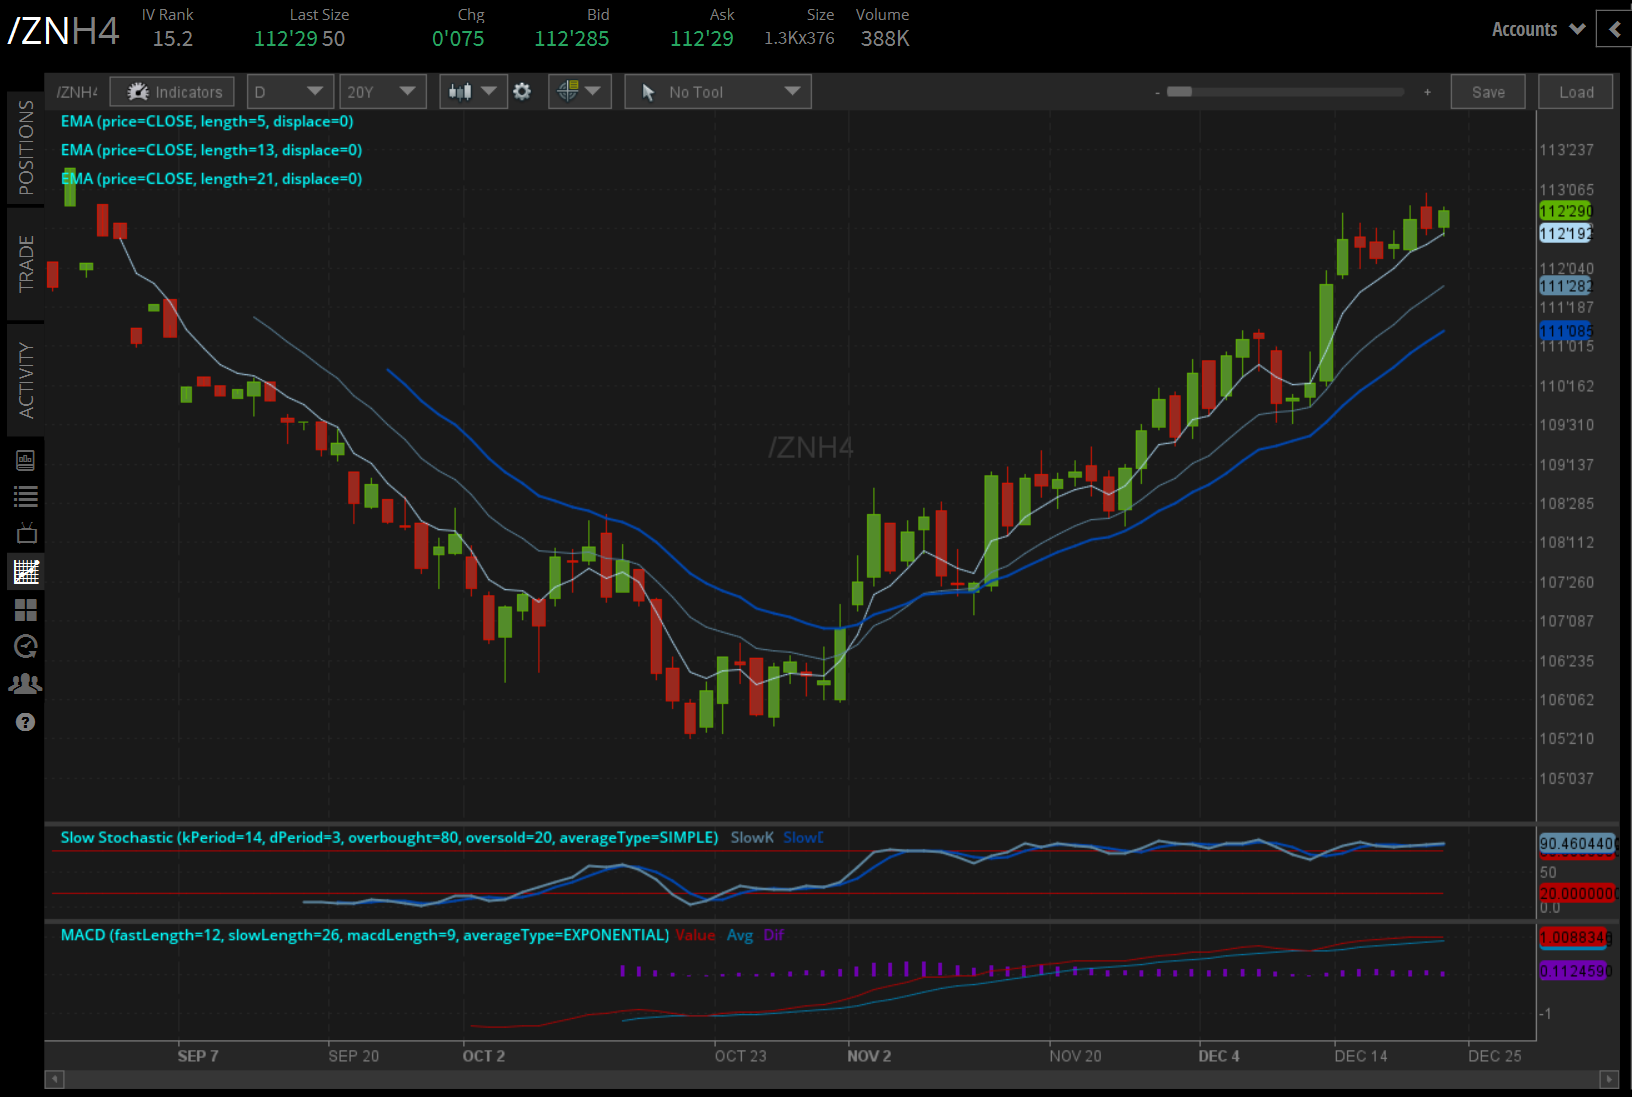This screenshot has width=1632, height=1097.
Task: Open the help question mark icon
Action: pos(26,721)
